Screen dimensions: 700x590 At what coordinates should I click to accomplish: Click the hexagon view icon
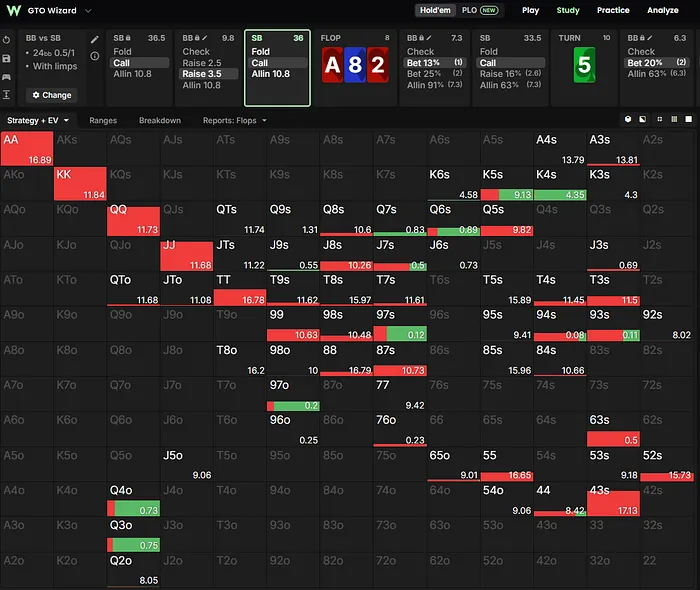tap(628, 119)
